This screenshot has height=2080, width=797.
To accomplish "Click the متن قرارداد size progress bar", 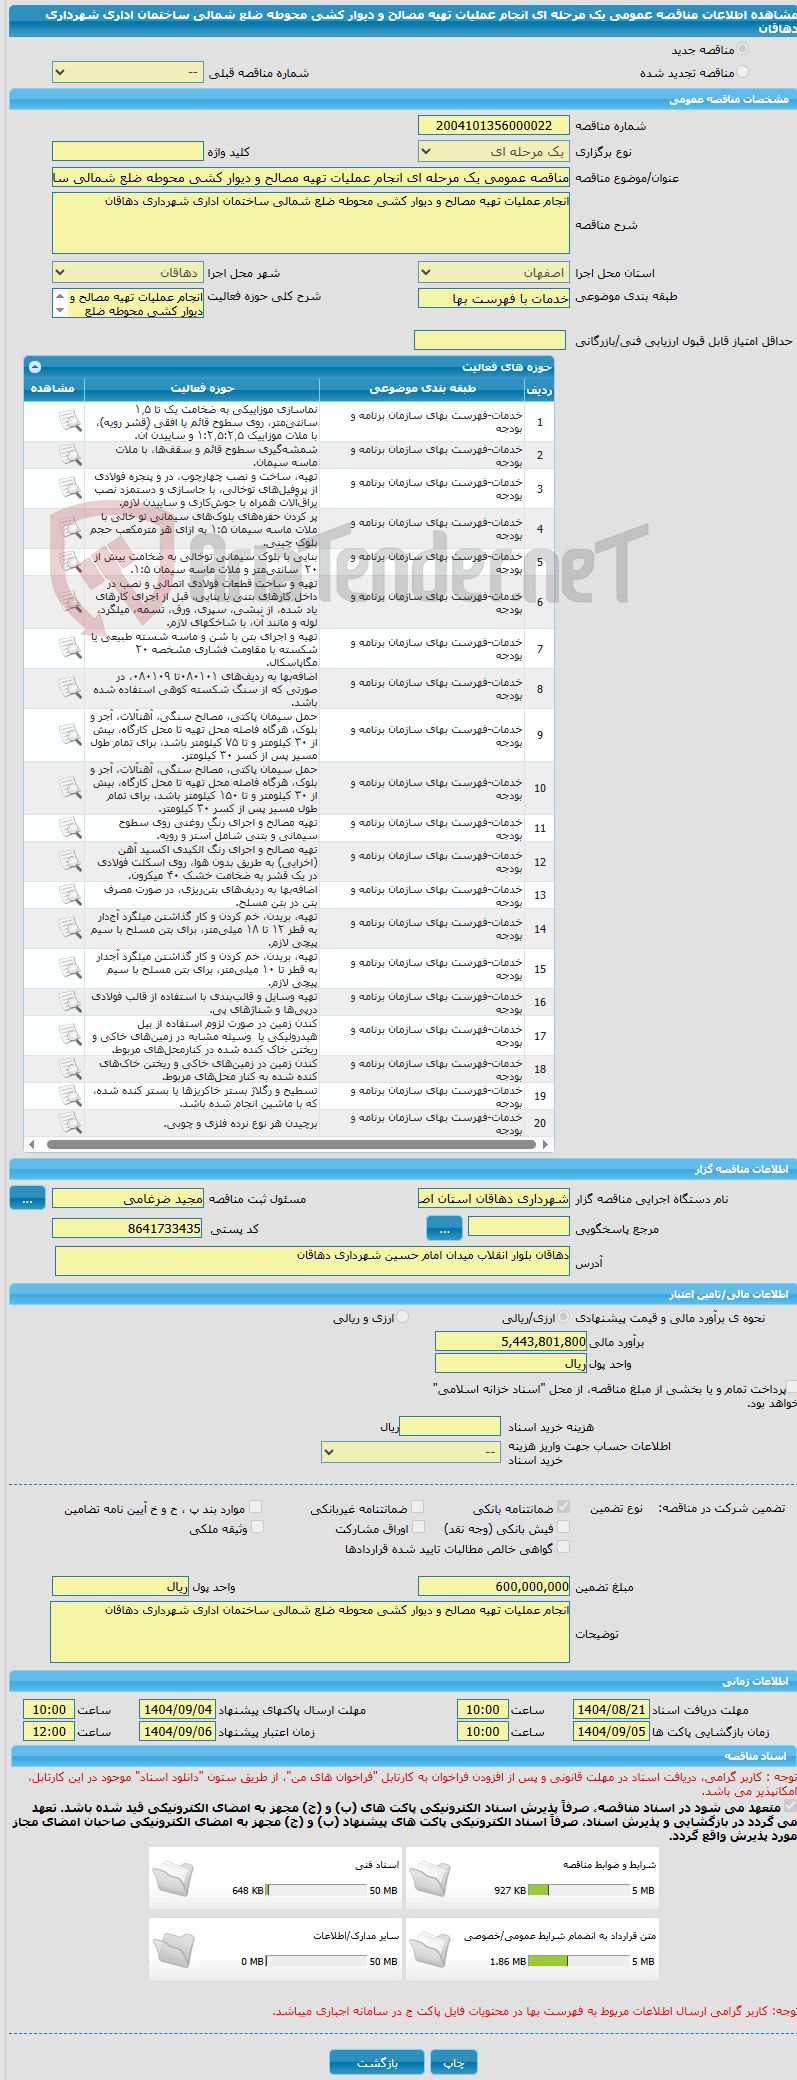I will pyautogui.click(x=578, y=1961).
